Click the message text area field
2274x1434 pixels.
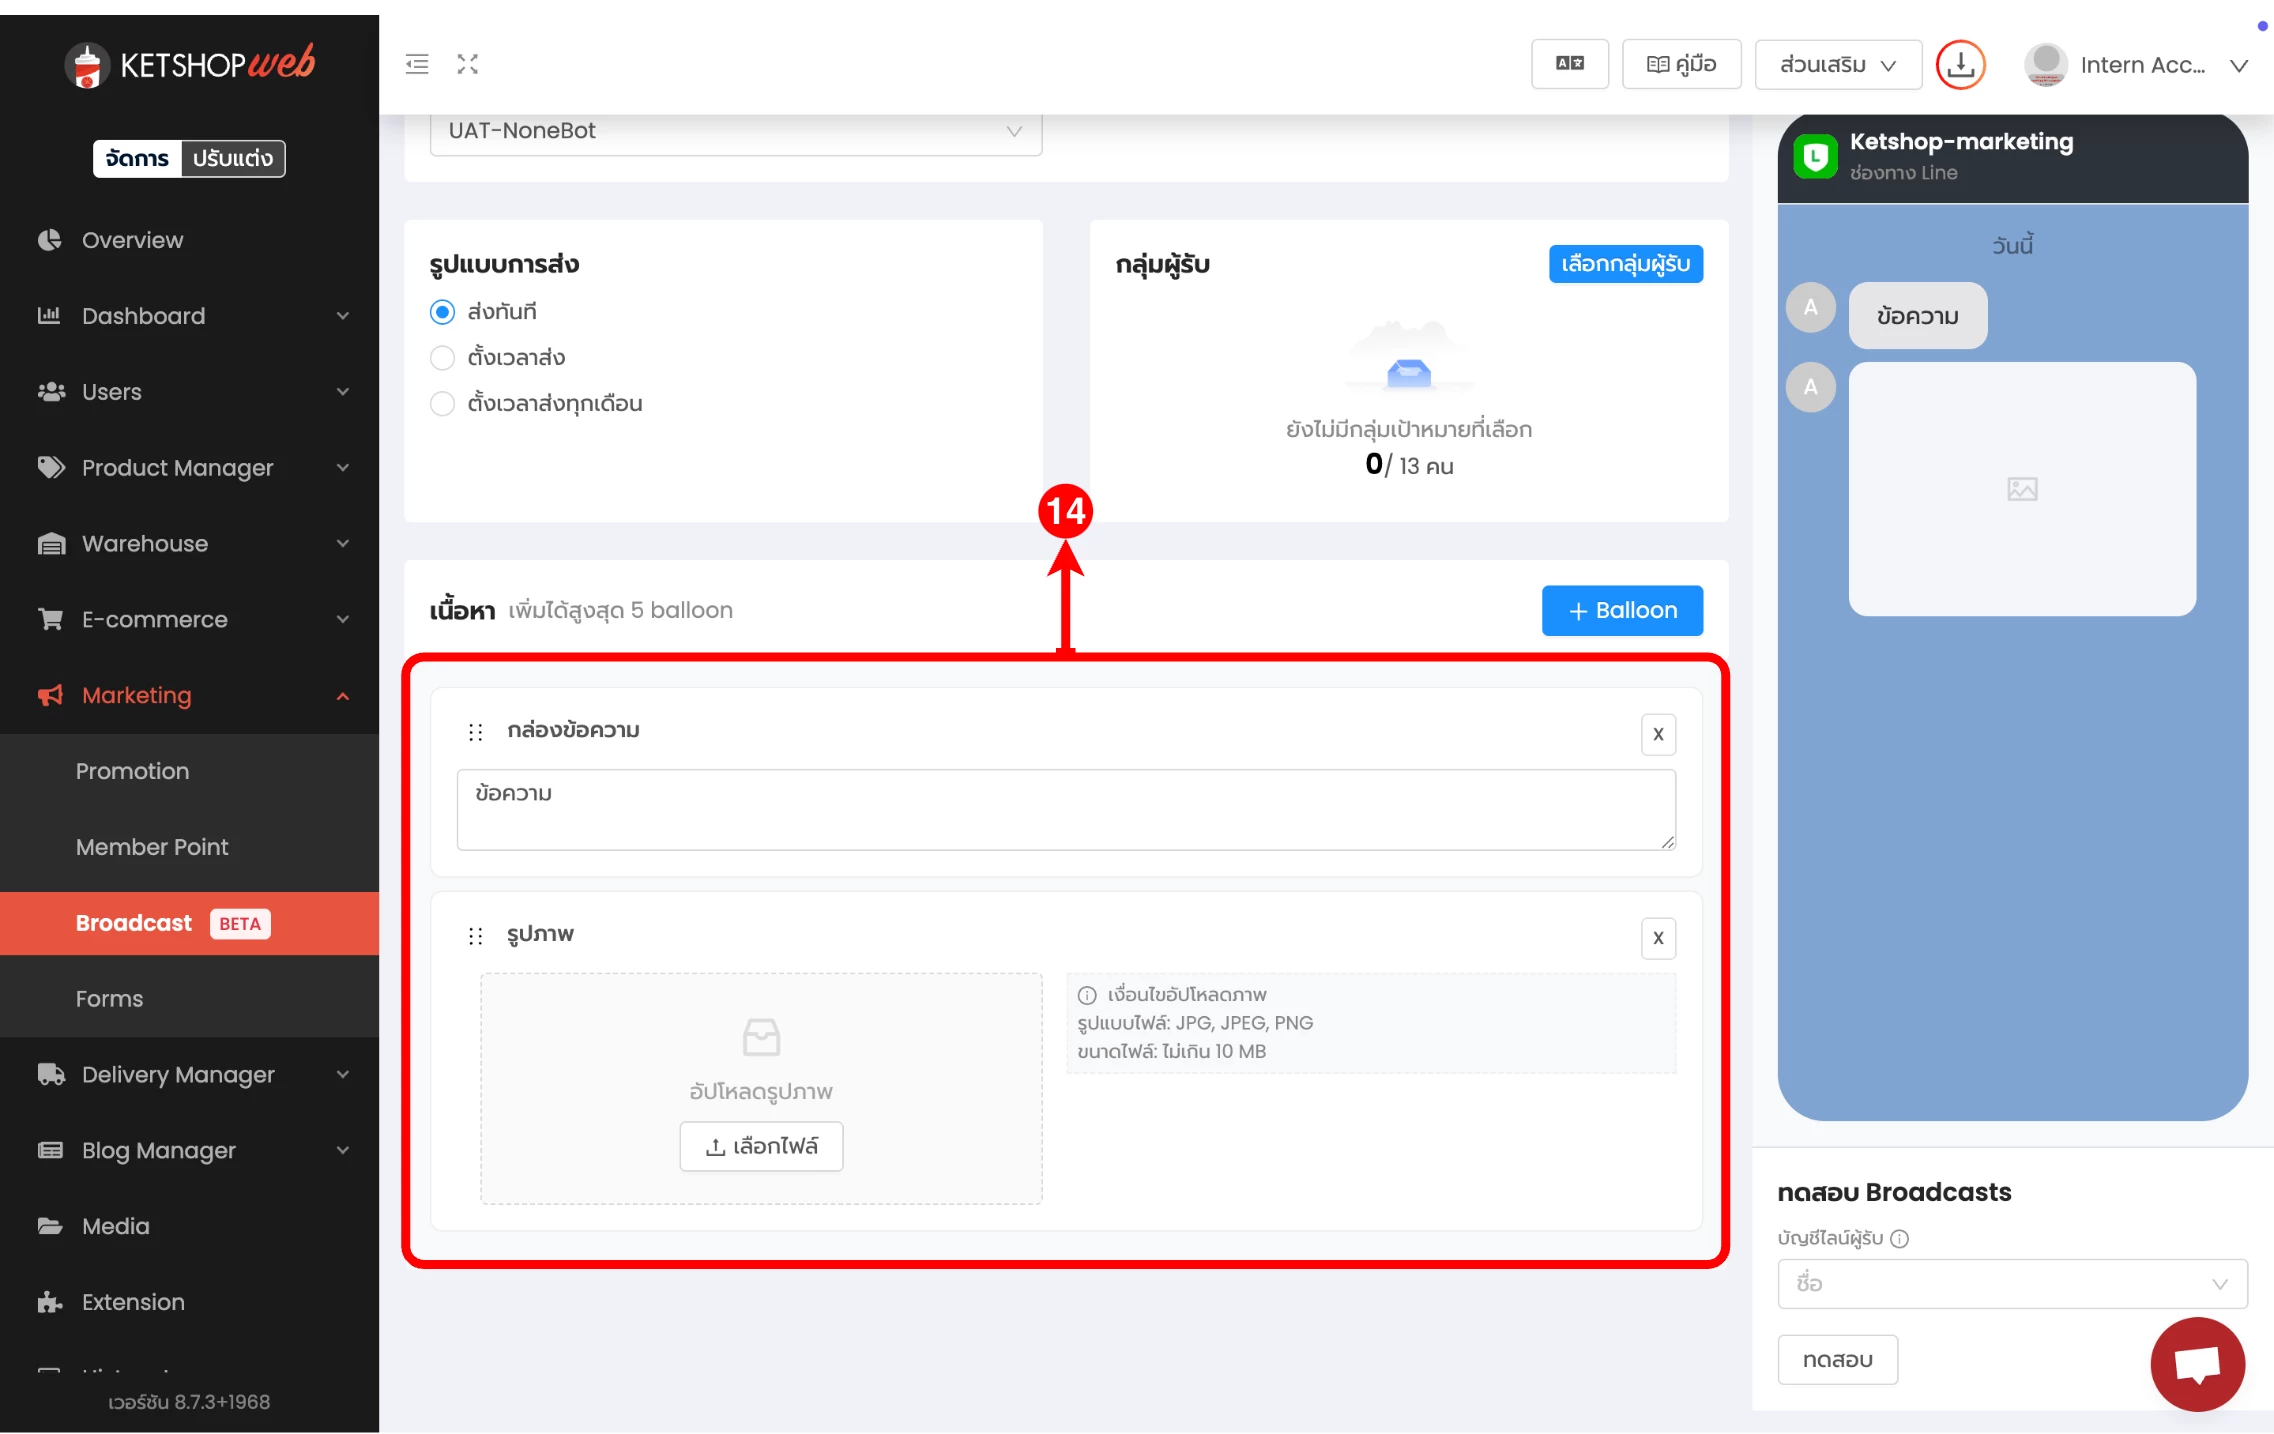(x=1065, y=810)
